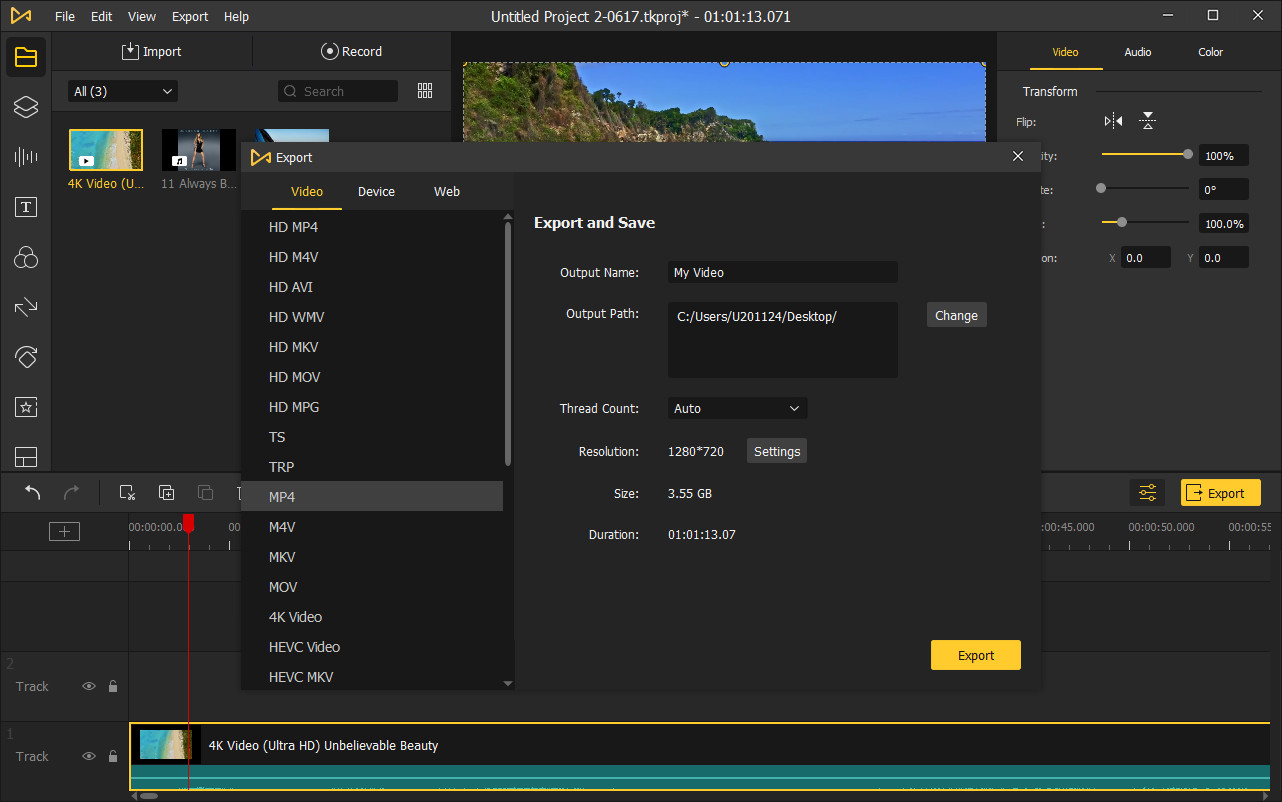This screenshot has width=1282, height=802.
Task: Open the Text titles panel
Action: (25, 207)
